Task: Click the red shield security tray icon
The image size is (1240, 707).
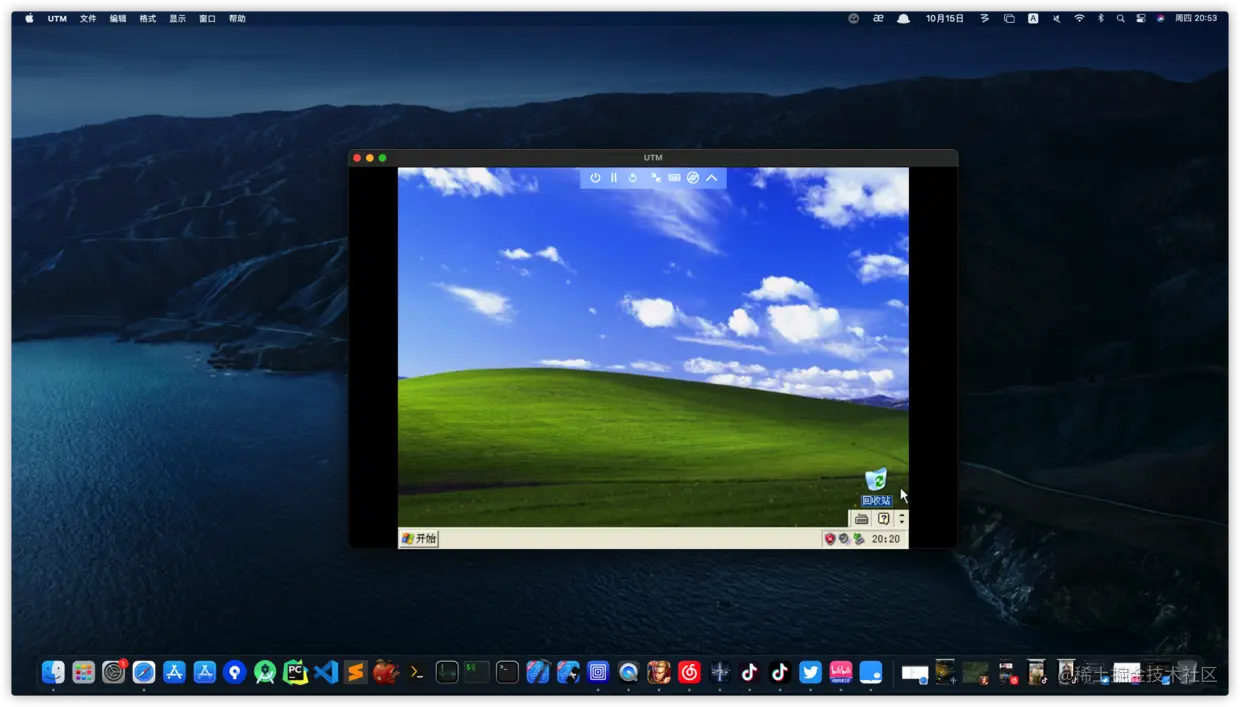Action: 830,538
